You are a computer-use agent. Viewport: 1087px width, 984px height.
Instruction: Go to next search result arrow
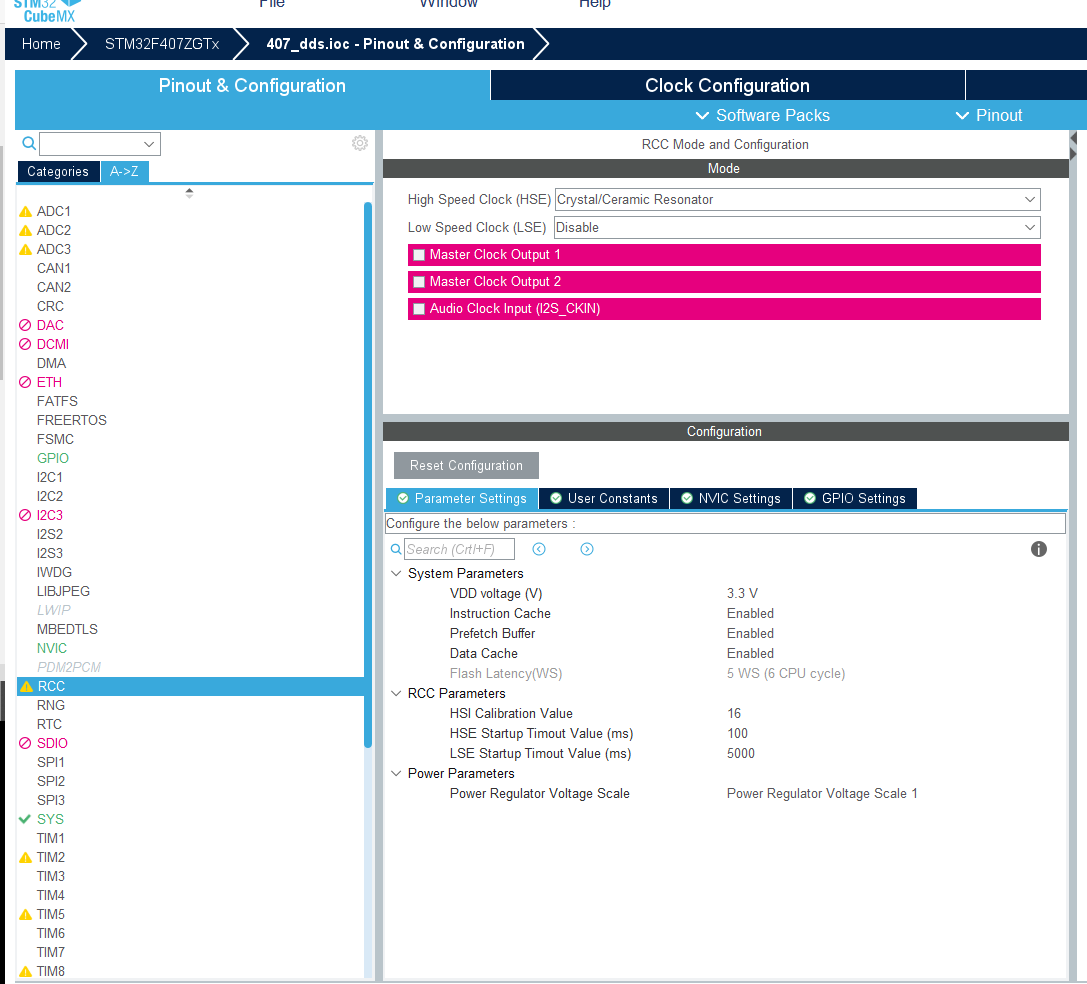tap(586, 549)
